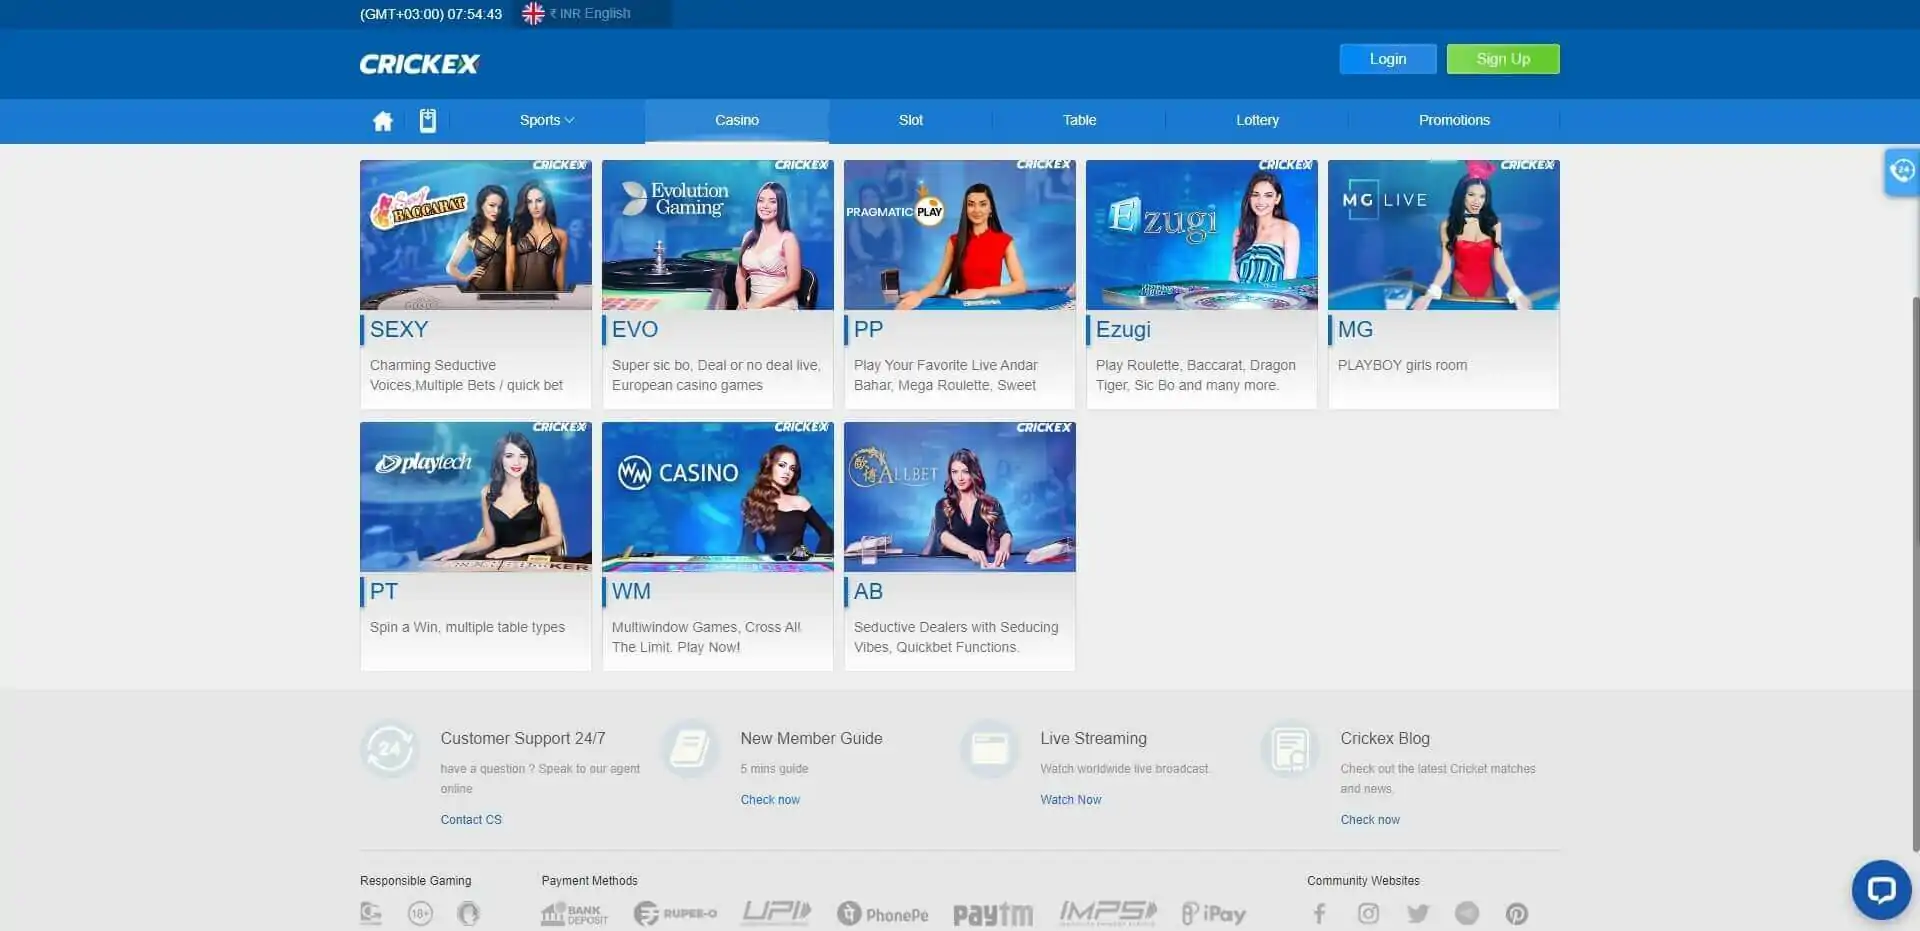Click the 18+ responsible gaming icon
The height and width of the screenshot is (931, 1920).
[x=420, y=913]
